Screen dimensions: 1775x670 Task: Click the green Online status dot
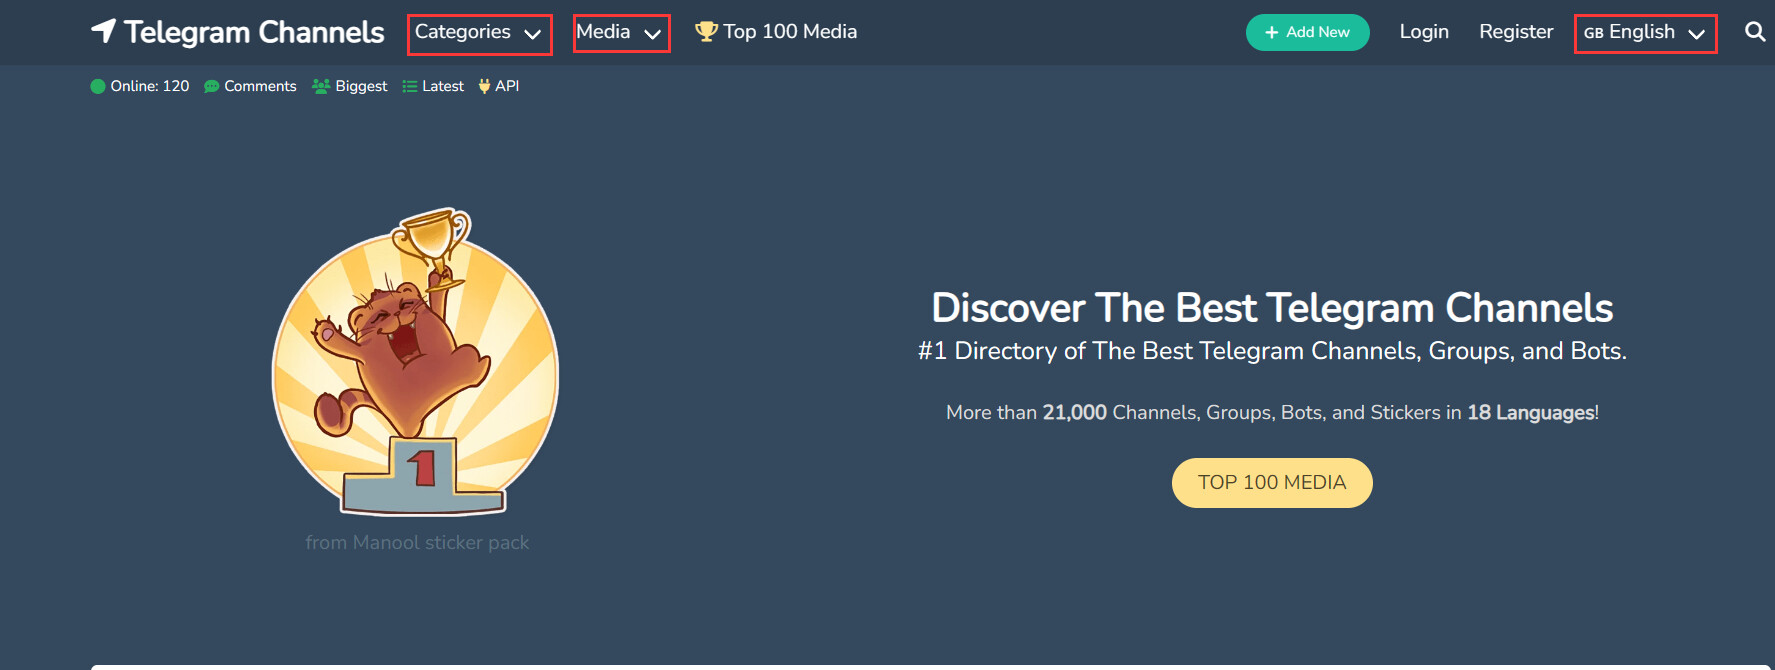[x=98, y=86]
